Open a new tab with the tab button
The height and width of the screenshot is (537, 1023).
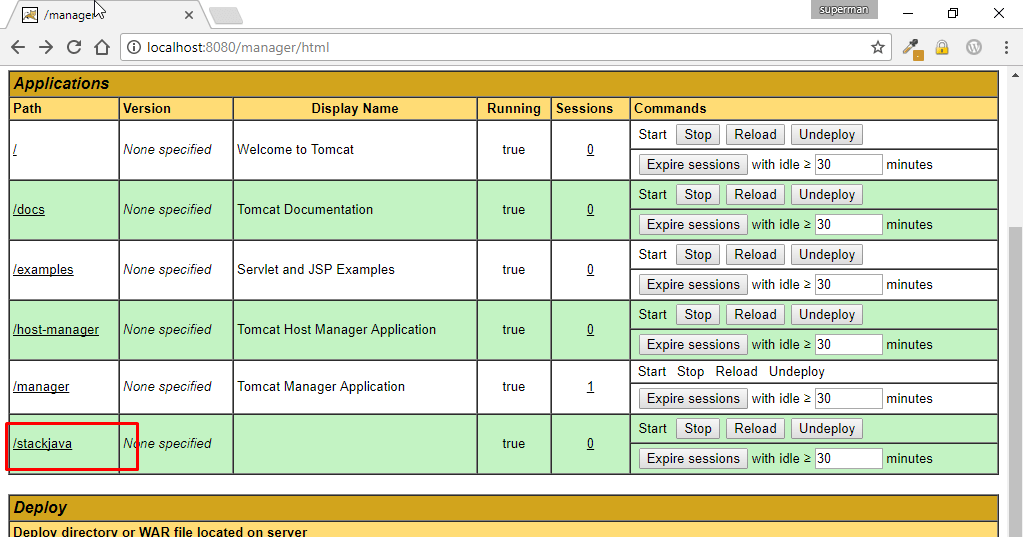click(x=226, y=15)
